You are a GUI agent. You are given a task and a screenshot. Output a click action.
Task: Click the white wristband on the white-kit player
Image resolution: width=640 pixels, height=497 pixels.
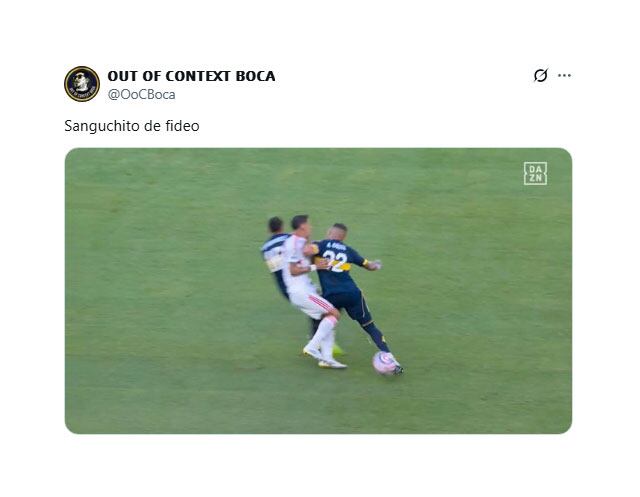coord(313,268)
